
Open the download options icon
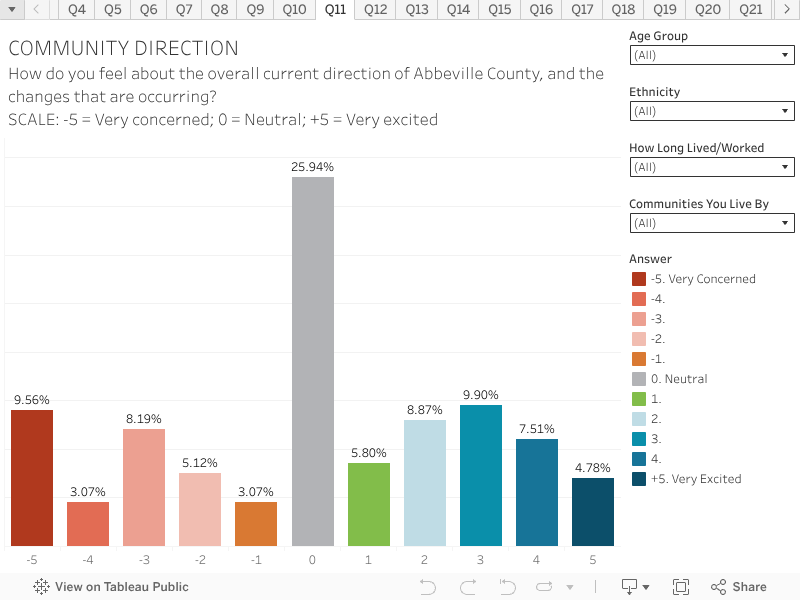635,587
